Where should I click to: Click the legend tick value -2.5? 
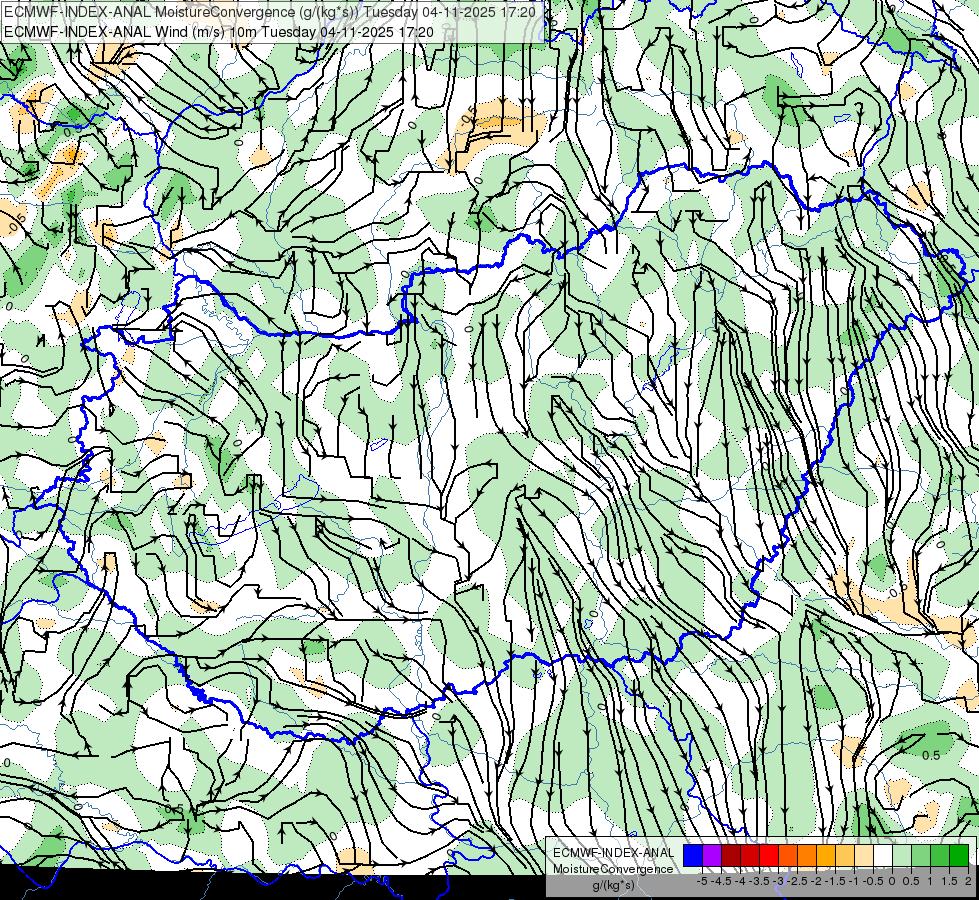point(797,881)
